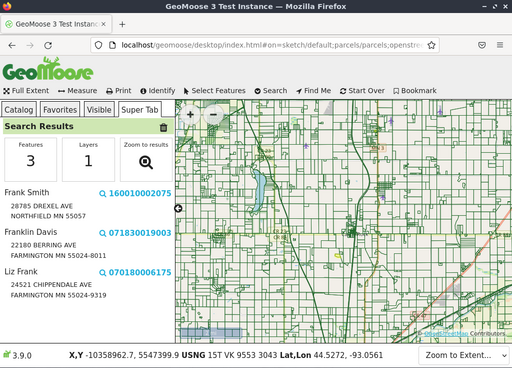
Task: Click the shield tracking protection icon
Action: [x=98, y=45]
